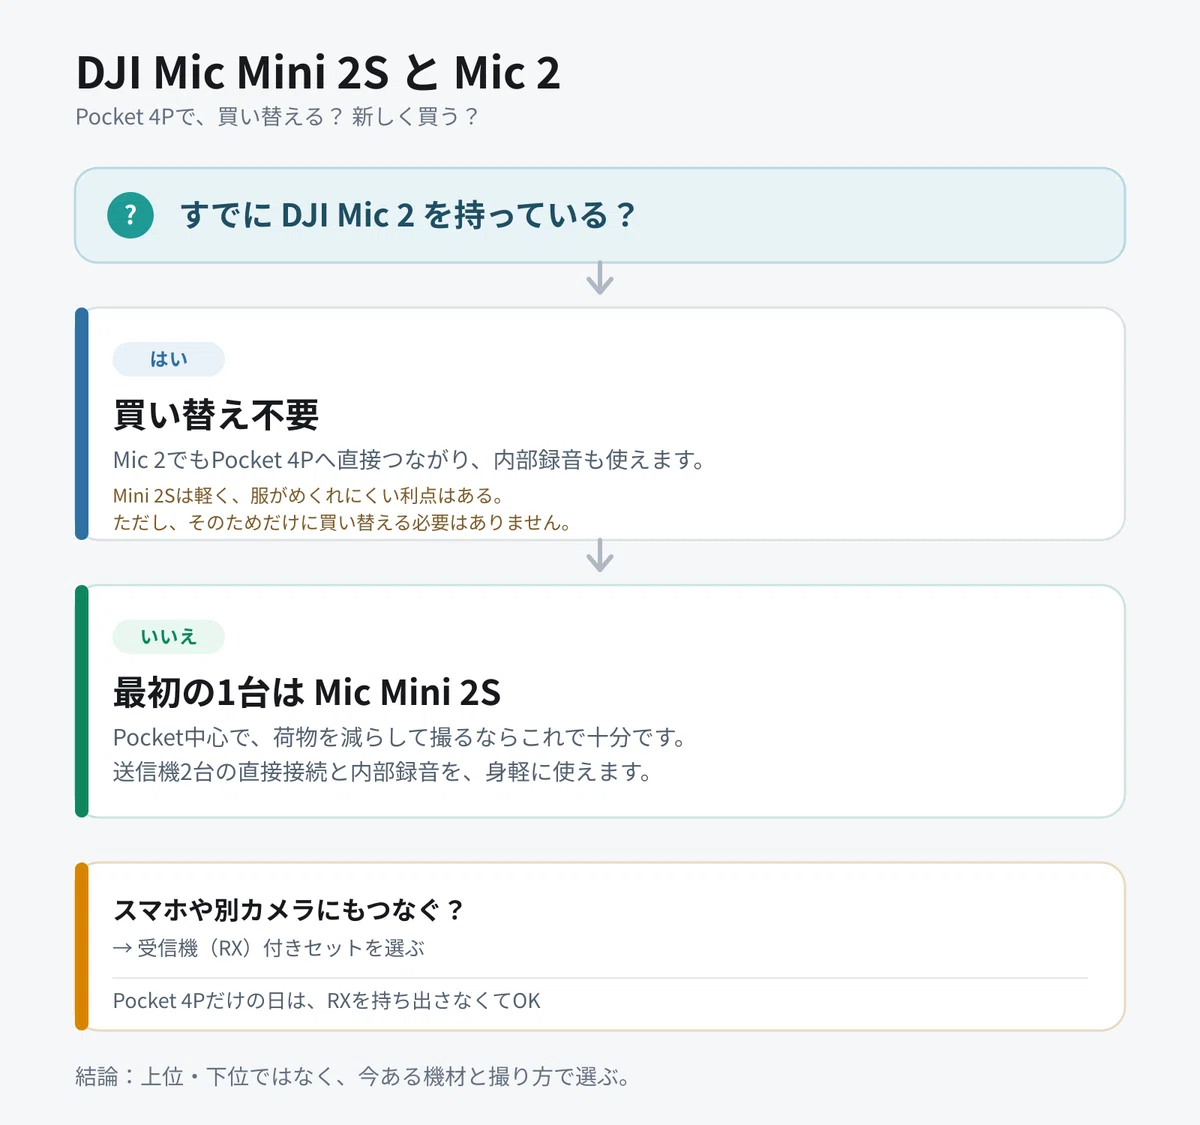Click the down arrow below the question box
Viewport: 1200px width, 1125px height.
pyautogui.click(x=600, y=278)
